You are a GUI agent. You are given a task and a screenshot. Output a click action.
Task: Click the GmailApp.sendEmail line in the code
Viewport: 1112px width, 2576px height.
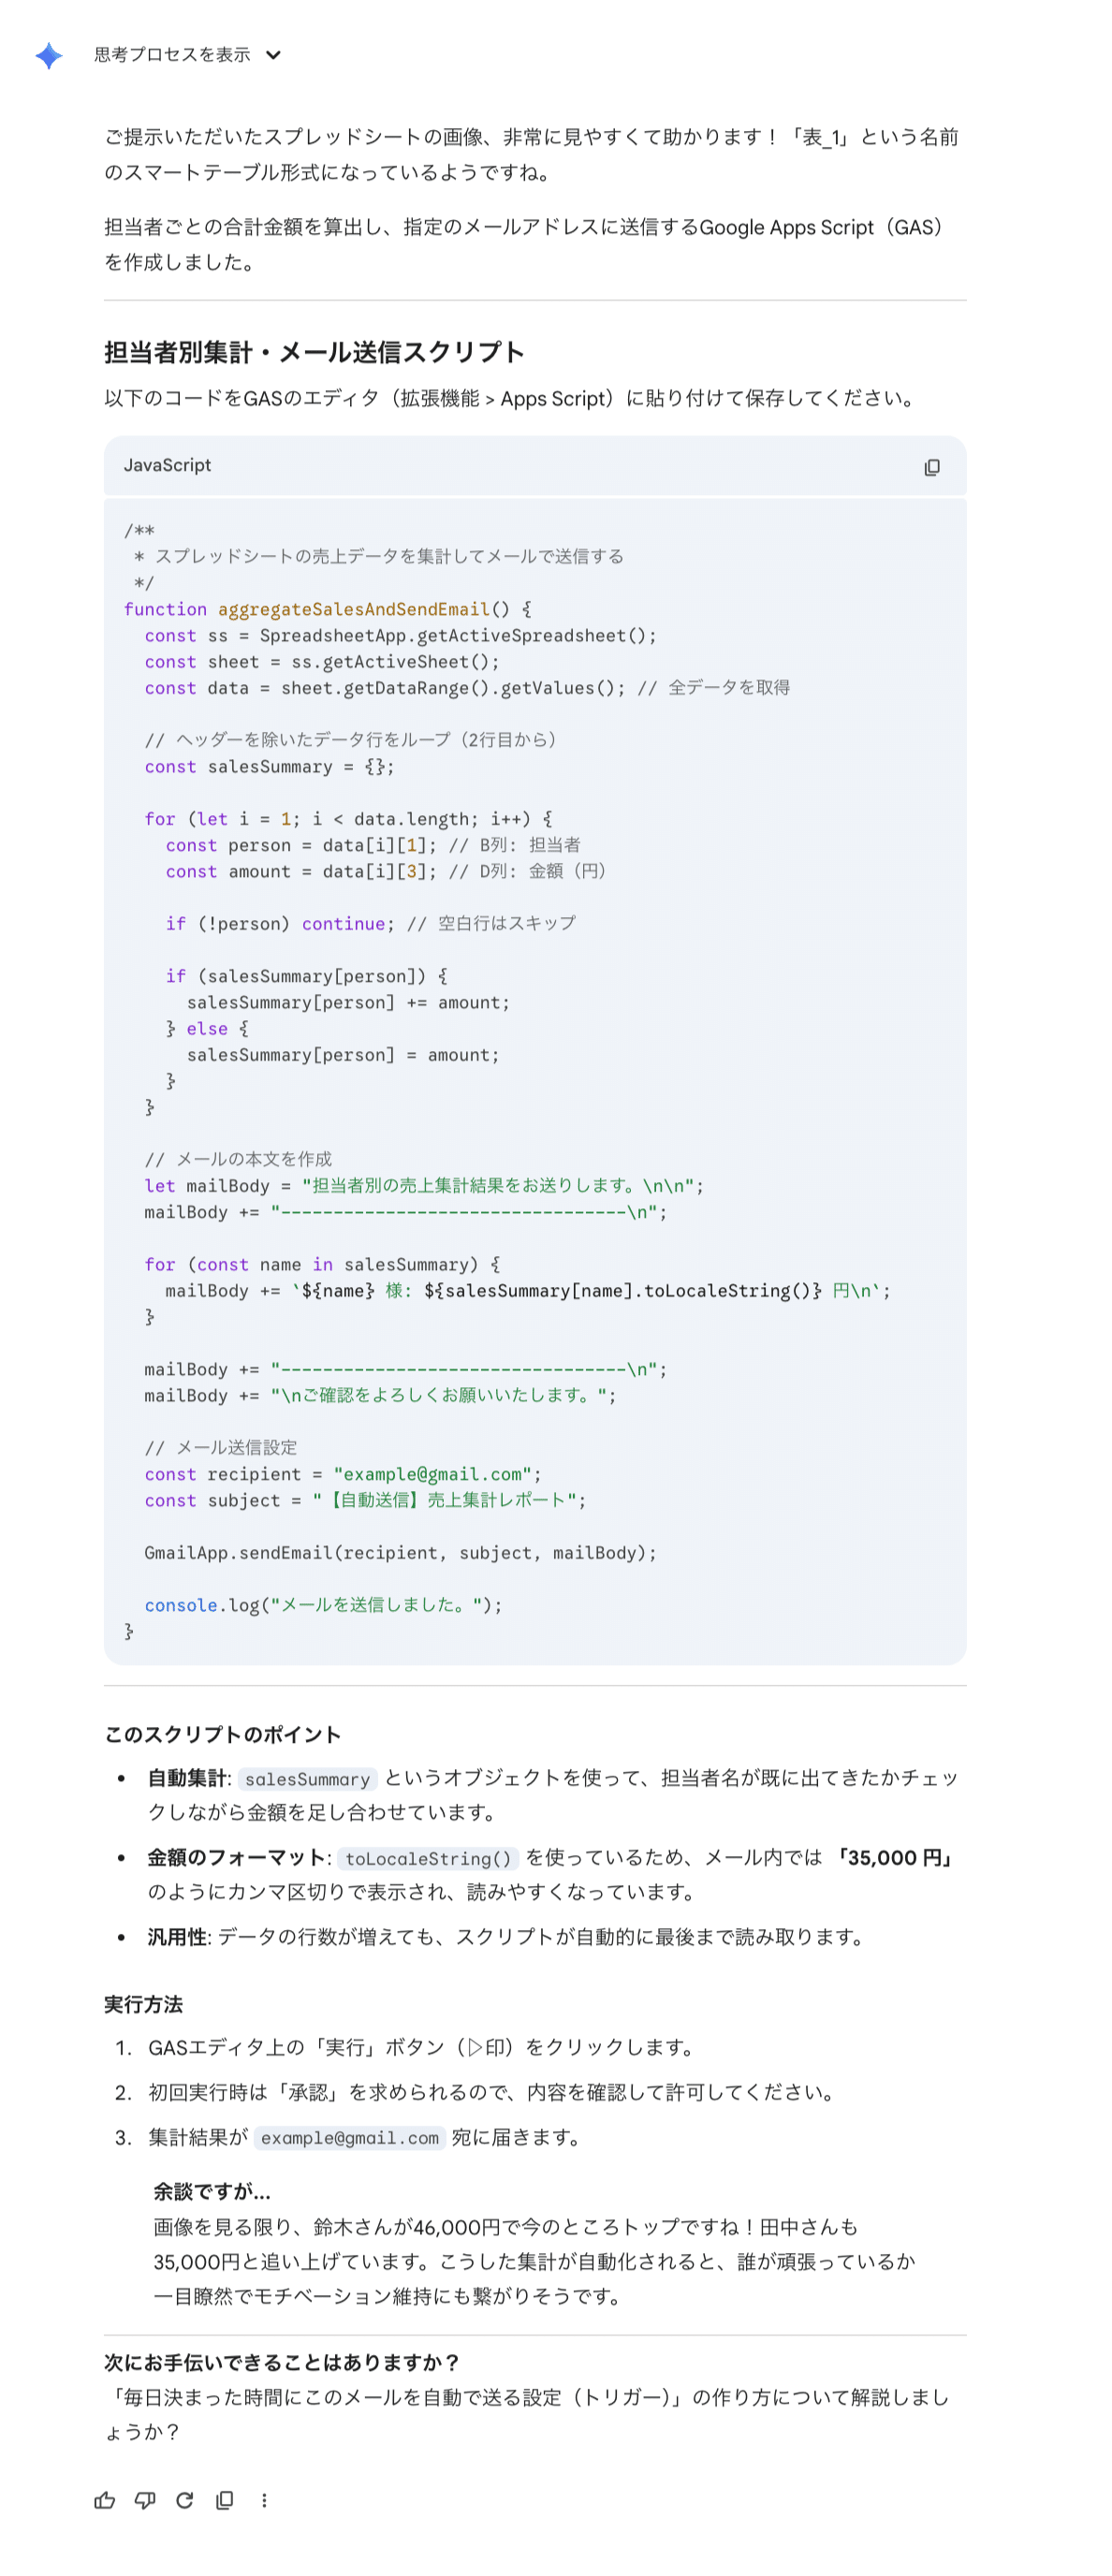pyautogui.click(x=401, y=1552)
